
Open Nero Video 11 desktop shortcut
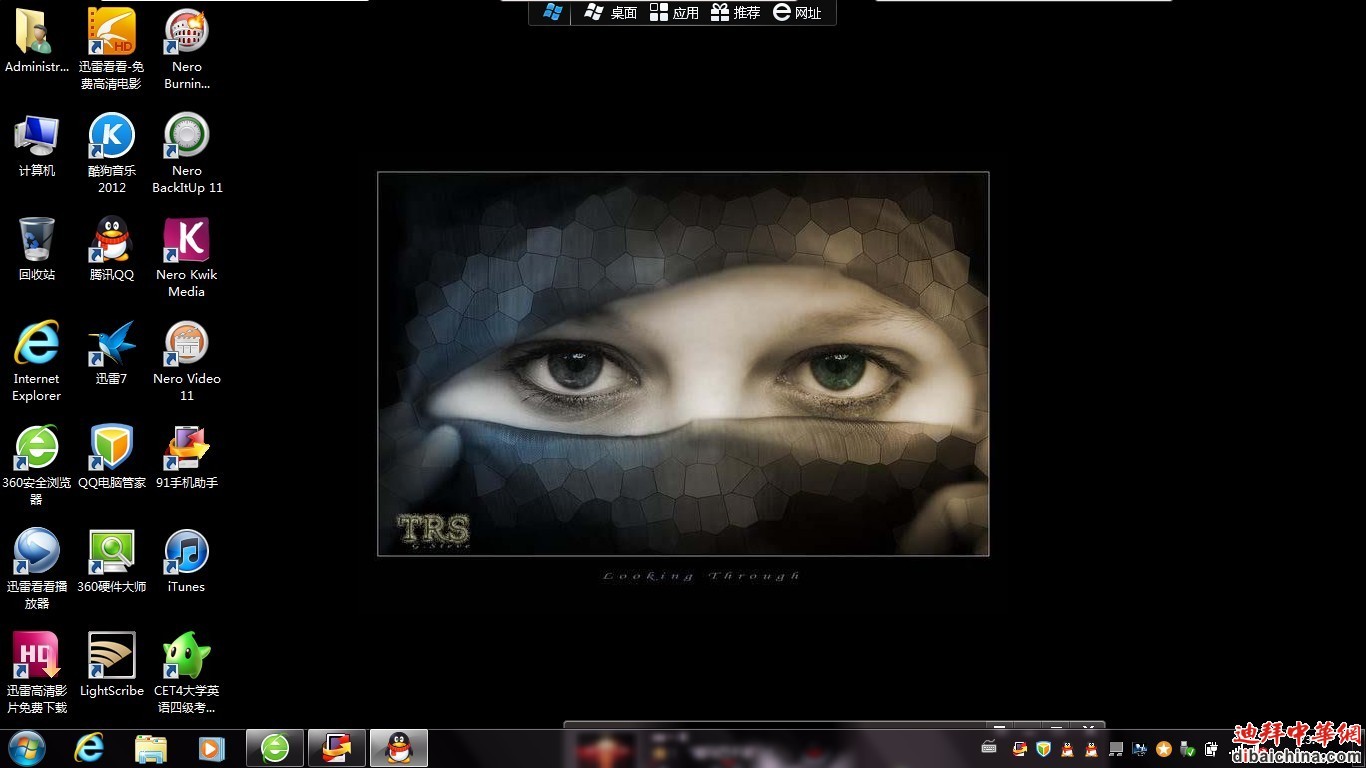186,361
